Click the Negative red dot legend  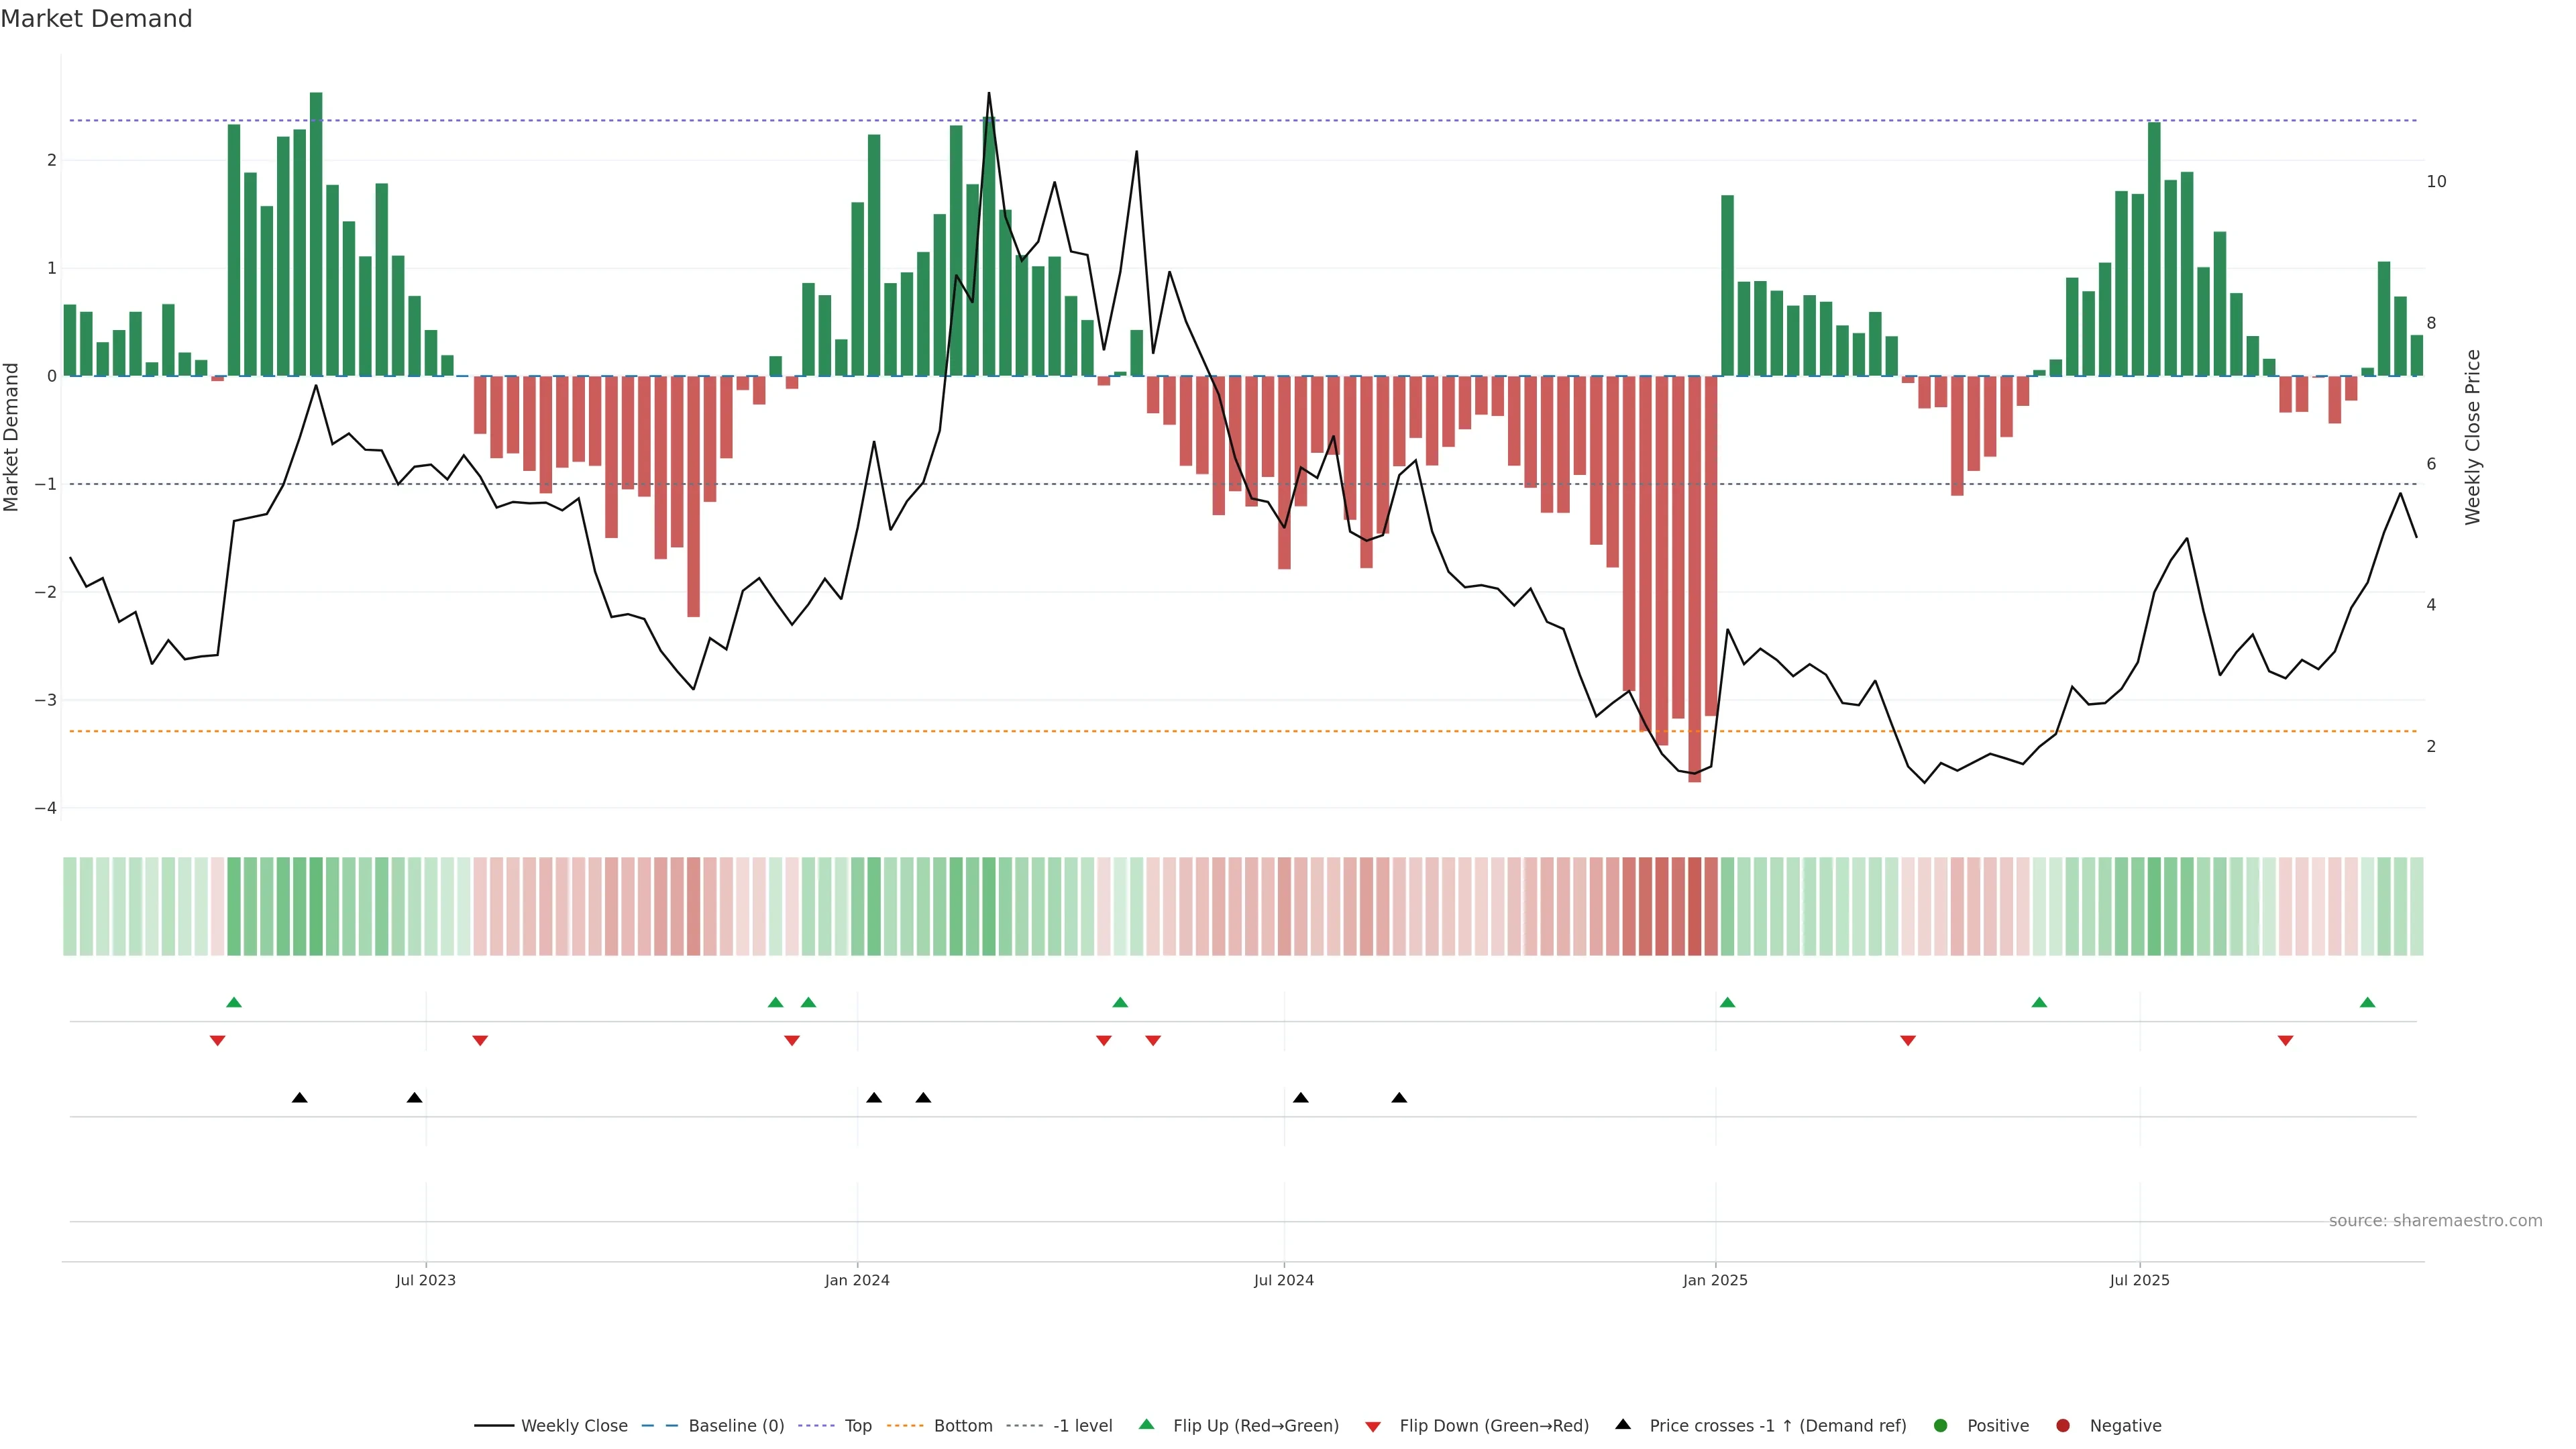coord(2063,1426)
